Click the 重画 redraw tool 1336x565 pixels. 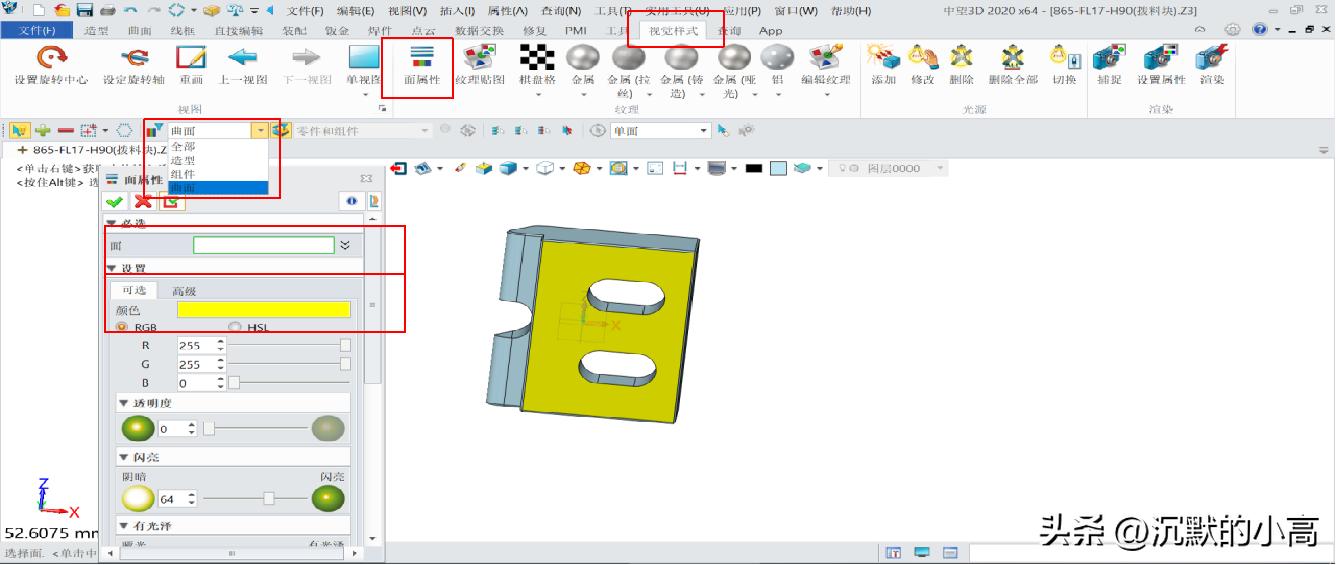pyautogui.click(x=190, y=66)
